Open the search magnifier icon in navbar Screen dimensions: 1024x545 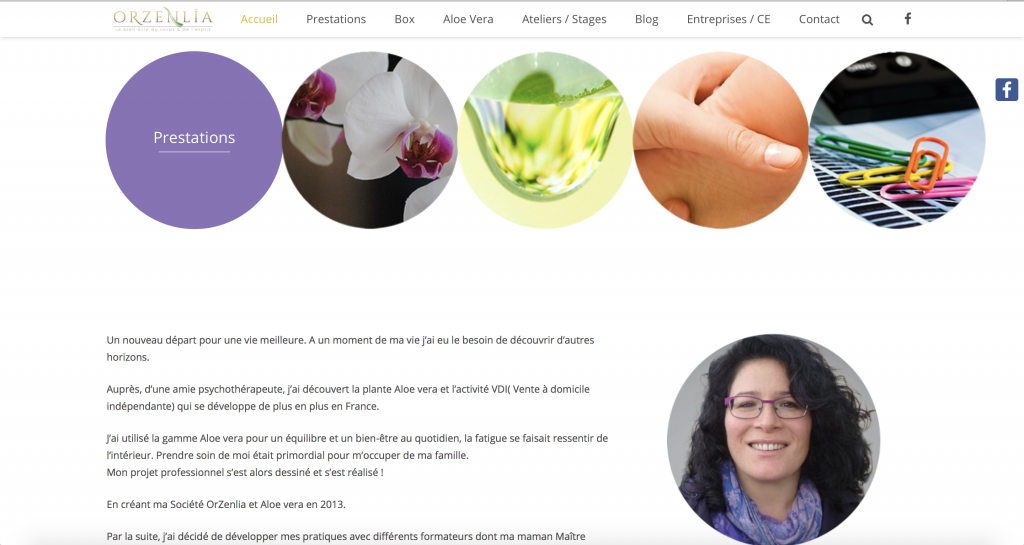867,20
